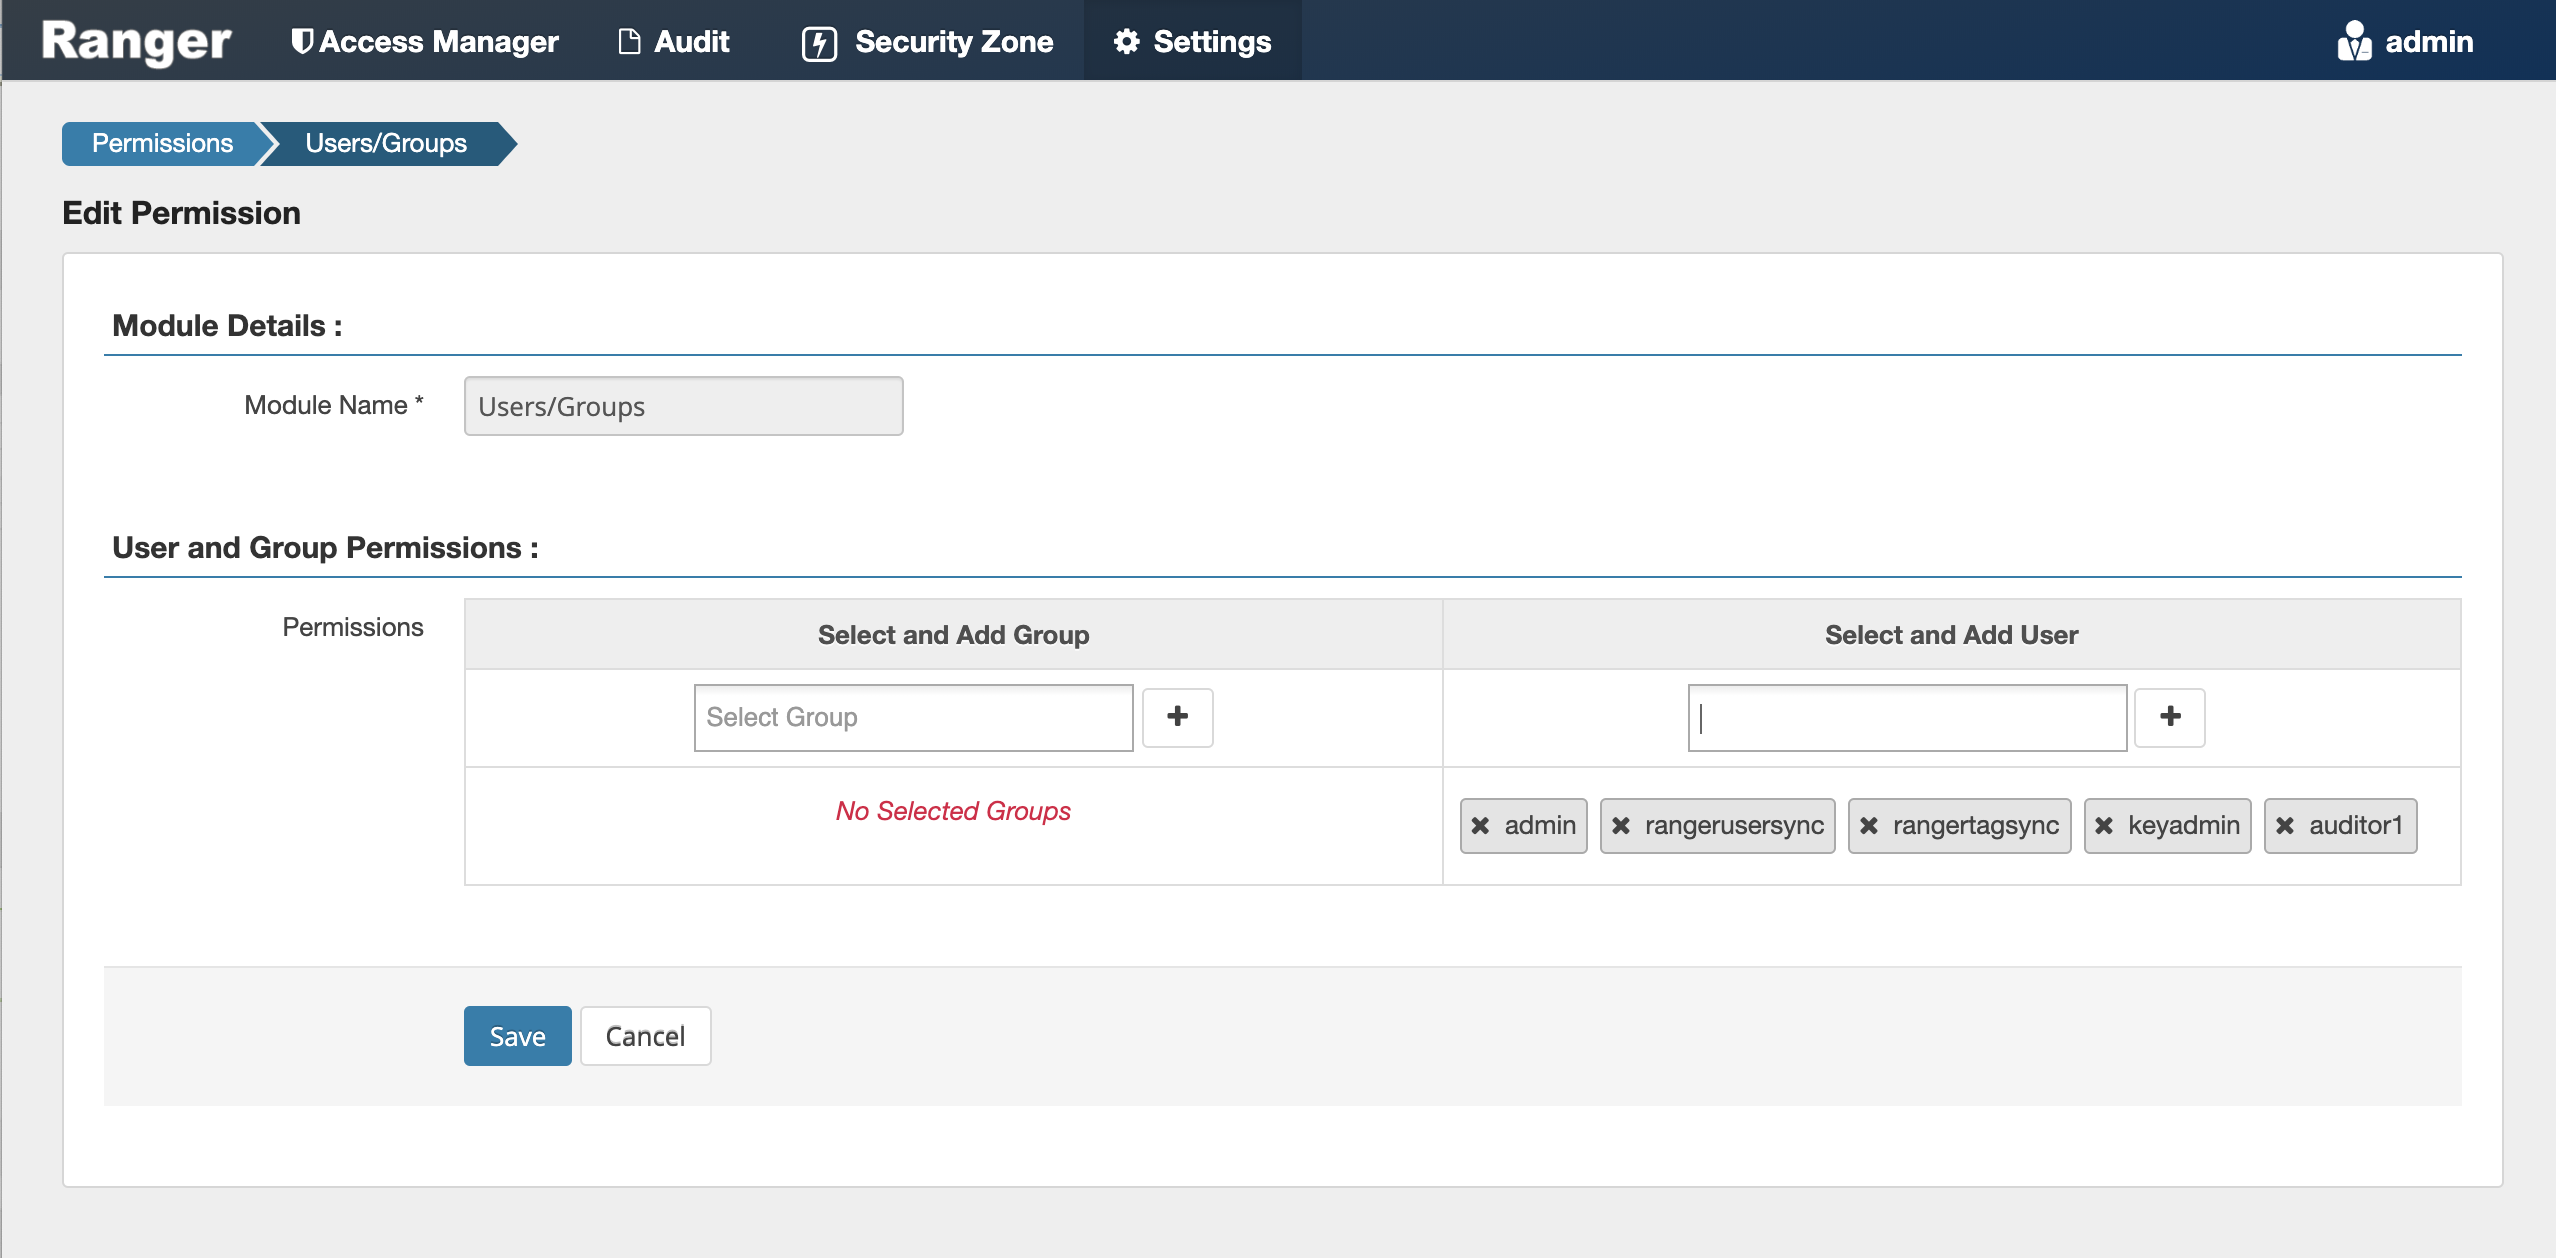Cancel editing the permission
Viewport: 2556px width, 1258px height.
click(x=645, y=1036)
